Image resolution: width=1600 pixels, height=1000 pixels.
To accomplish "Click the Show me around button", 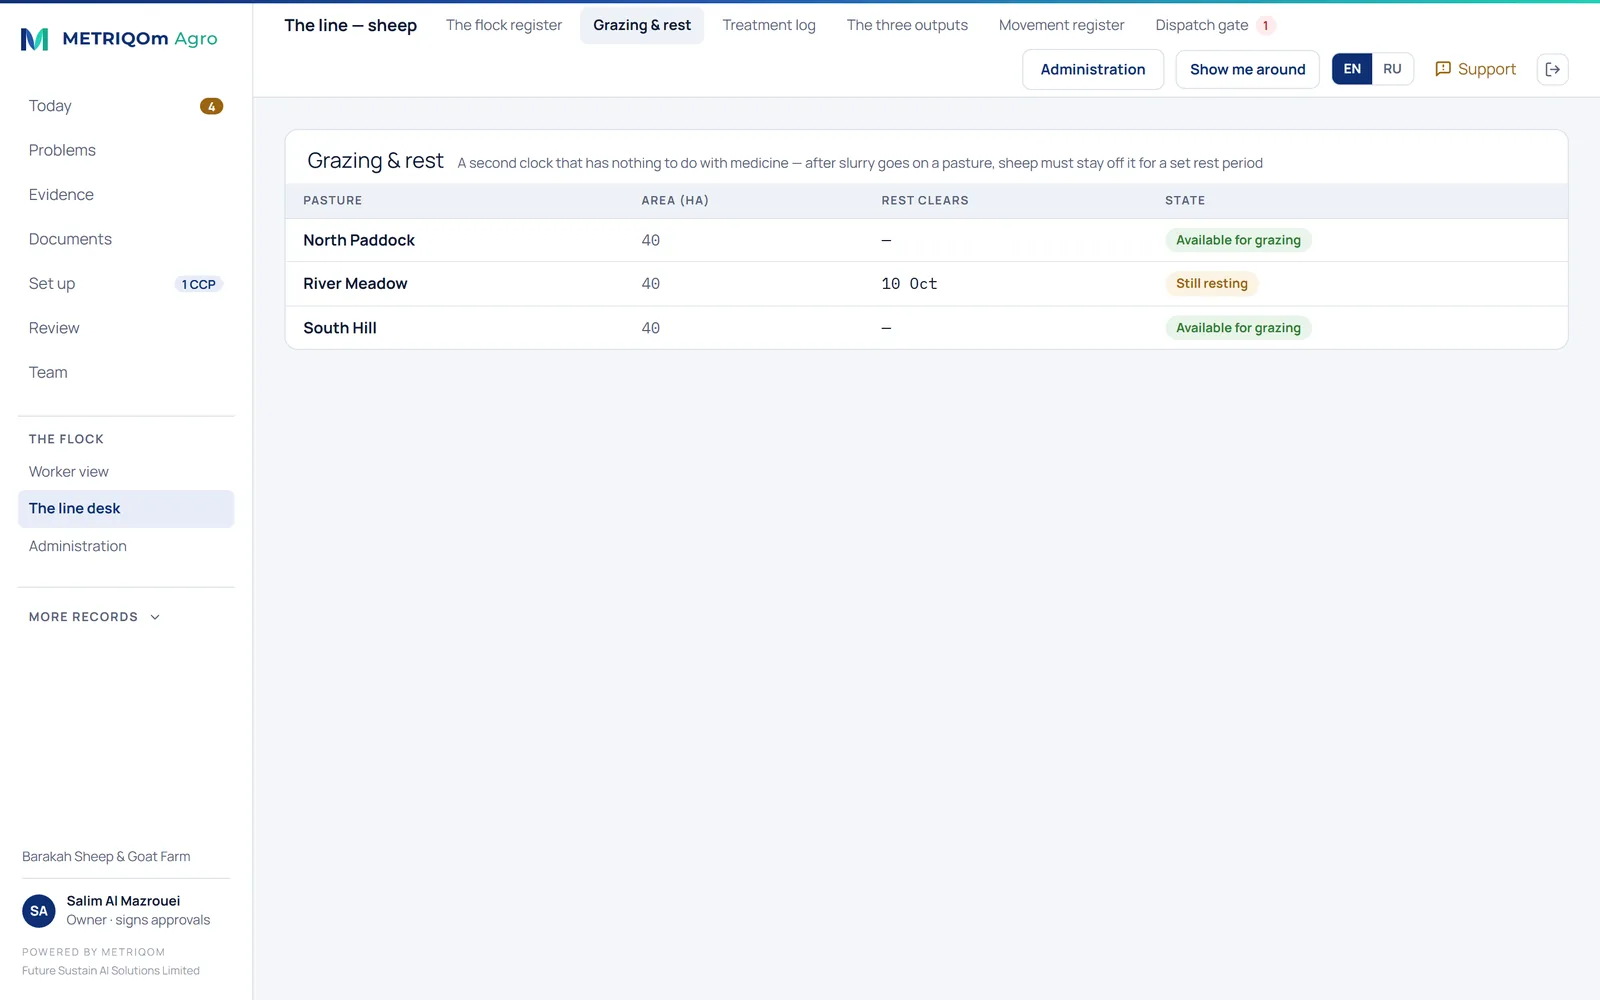I will coord(1247,69).
